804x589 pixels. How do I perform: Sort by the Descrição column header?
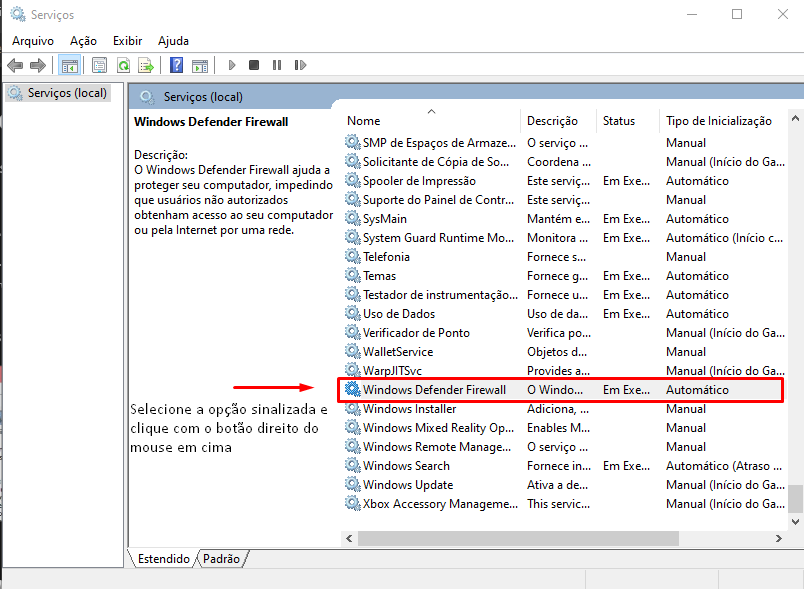click(558, 121)
